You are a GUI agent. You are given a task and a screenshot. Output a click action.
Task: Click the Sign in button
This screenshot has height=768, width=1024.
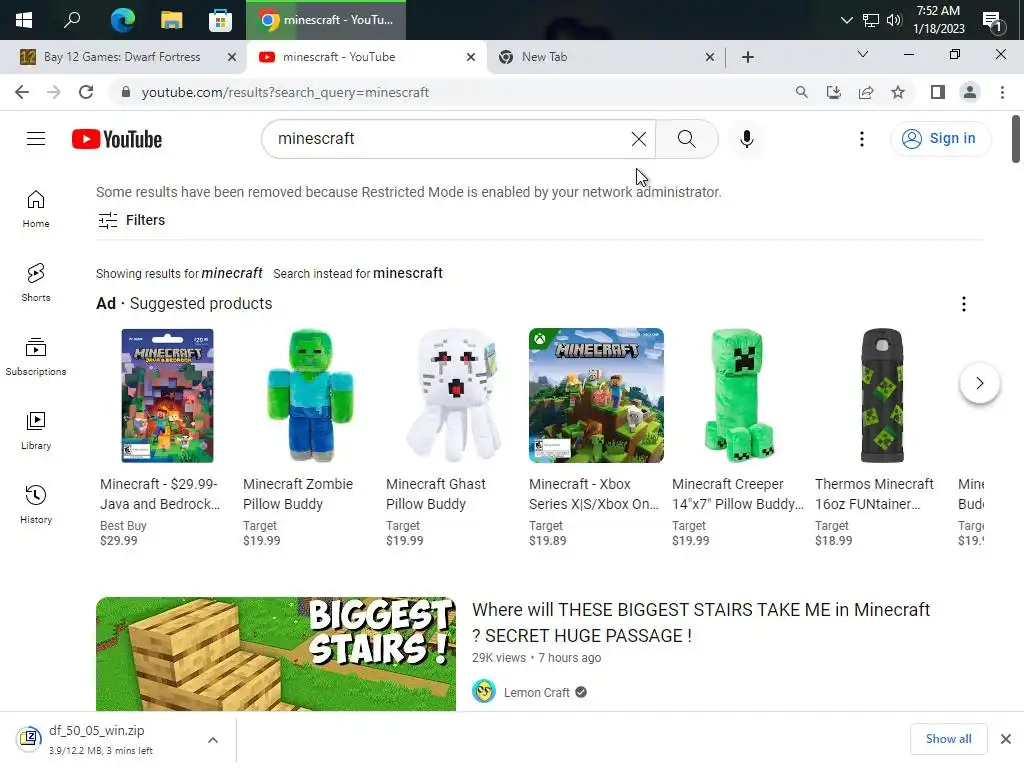940,138
